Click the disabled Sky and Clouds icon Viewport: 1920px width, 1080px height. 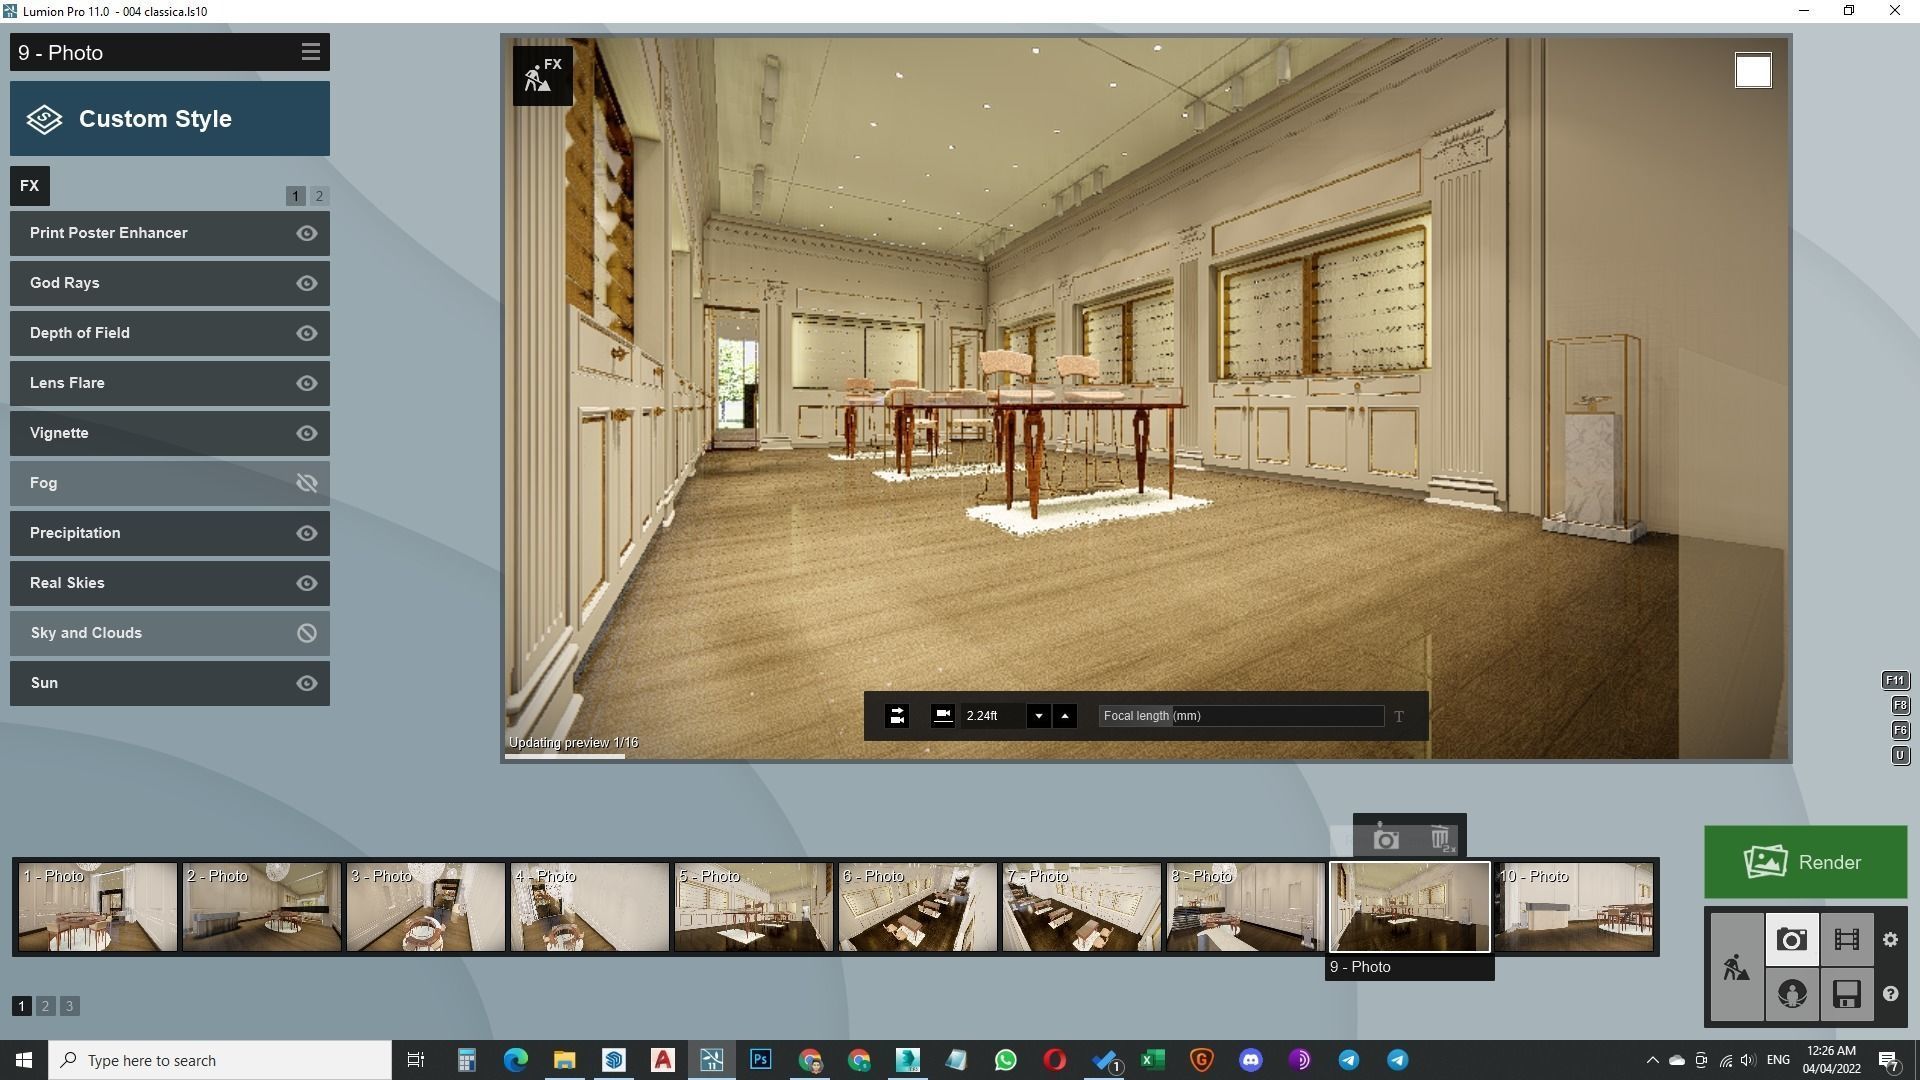coord(307,633)
